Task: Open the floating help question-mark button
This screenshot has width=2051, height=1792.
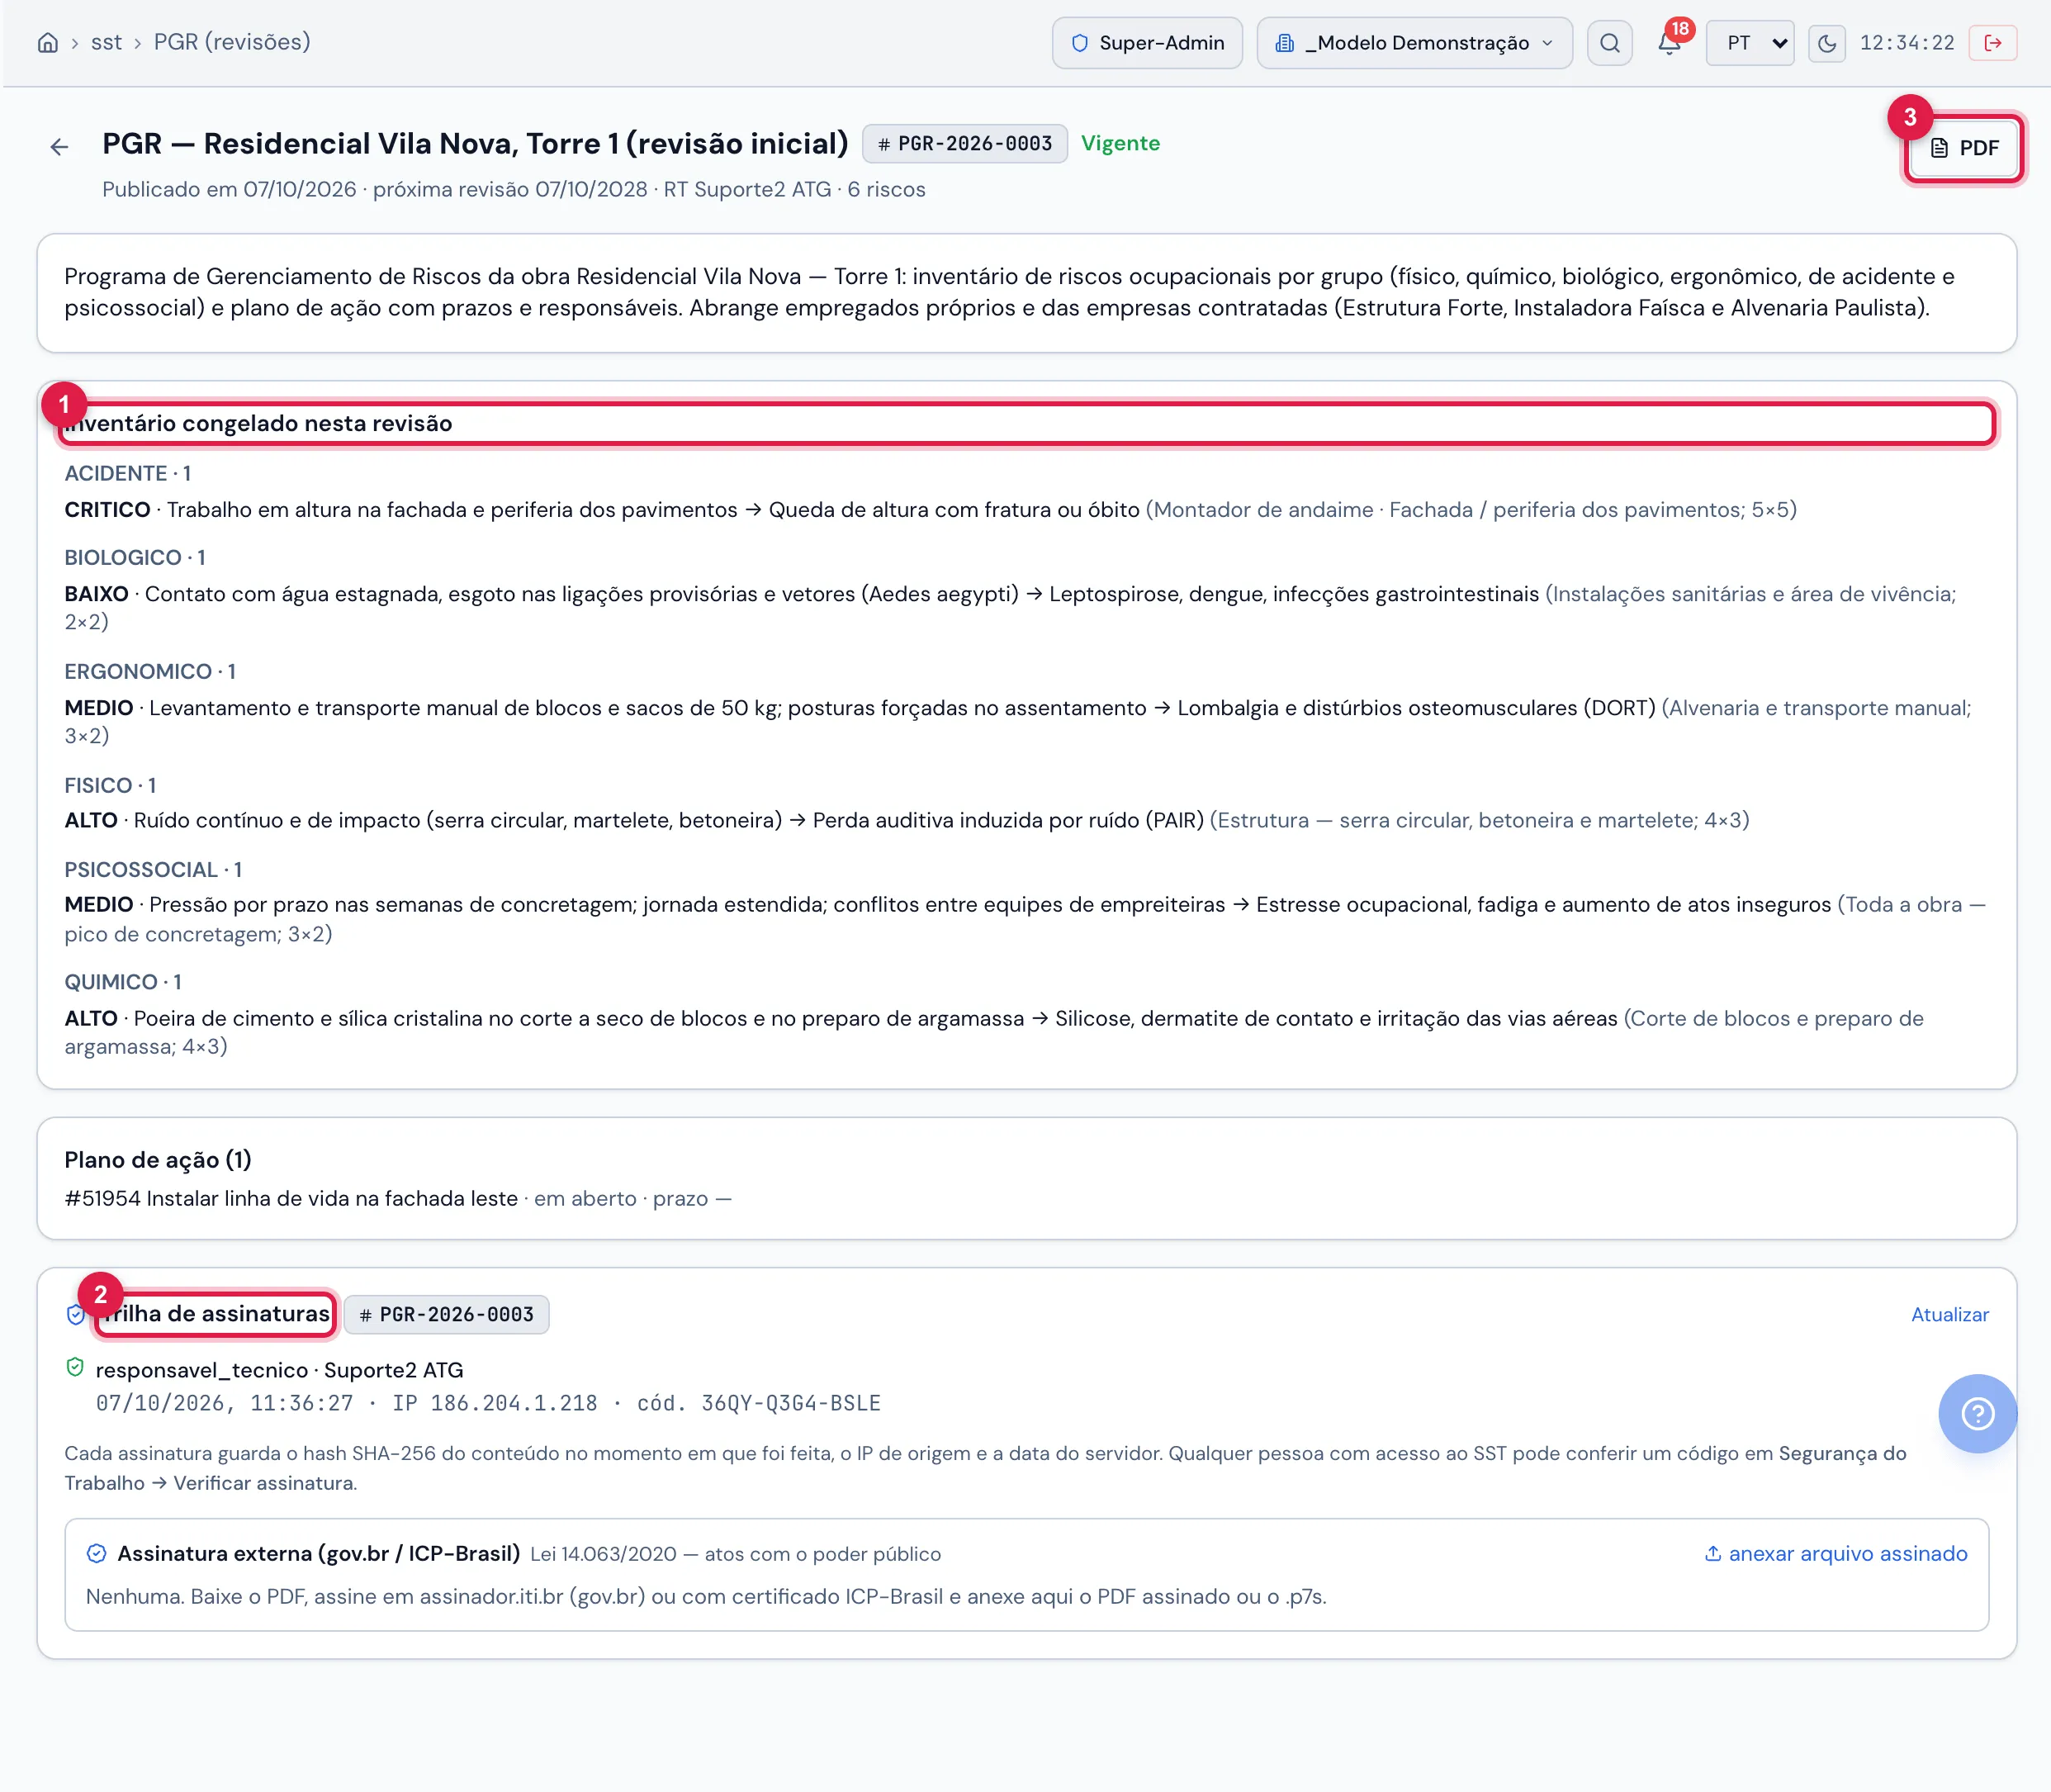Action: point(1977,1413)
